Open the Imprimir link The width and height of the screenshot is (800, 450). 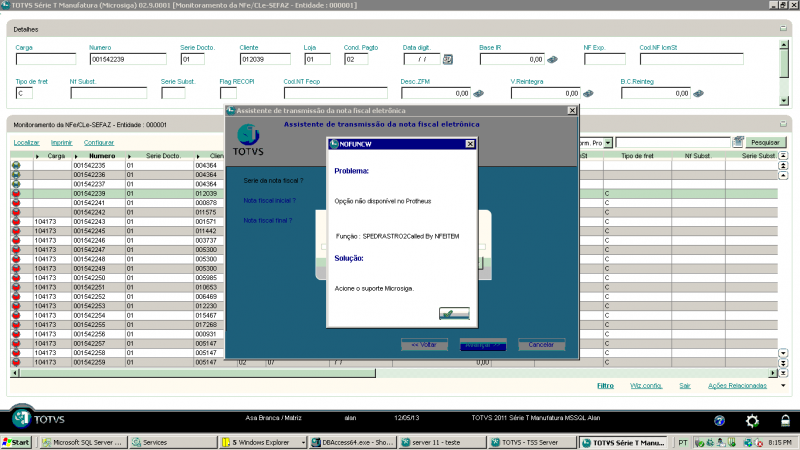point(61,143)
